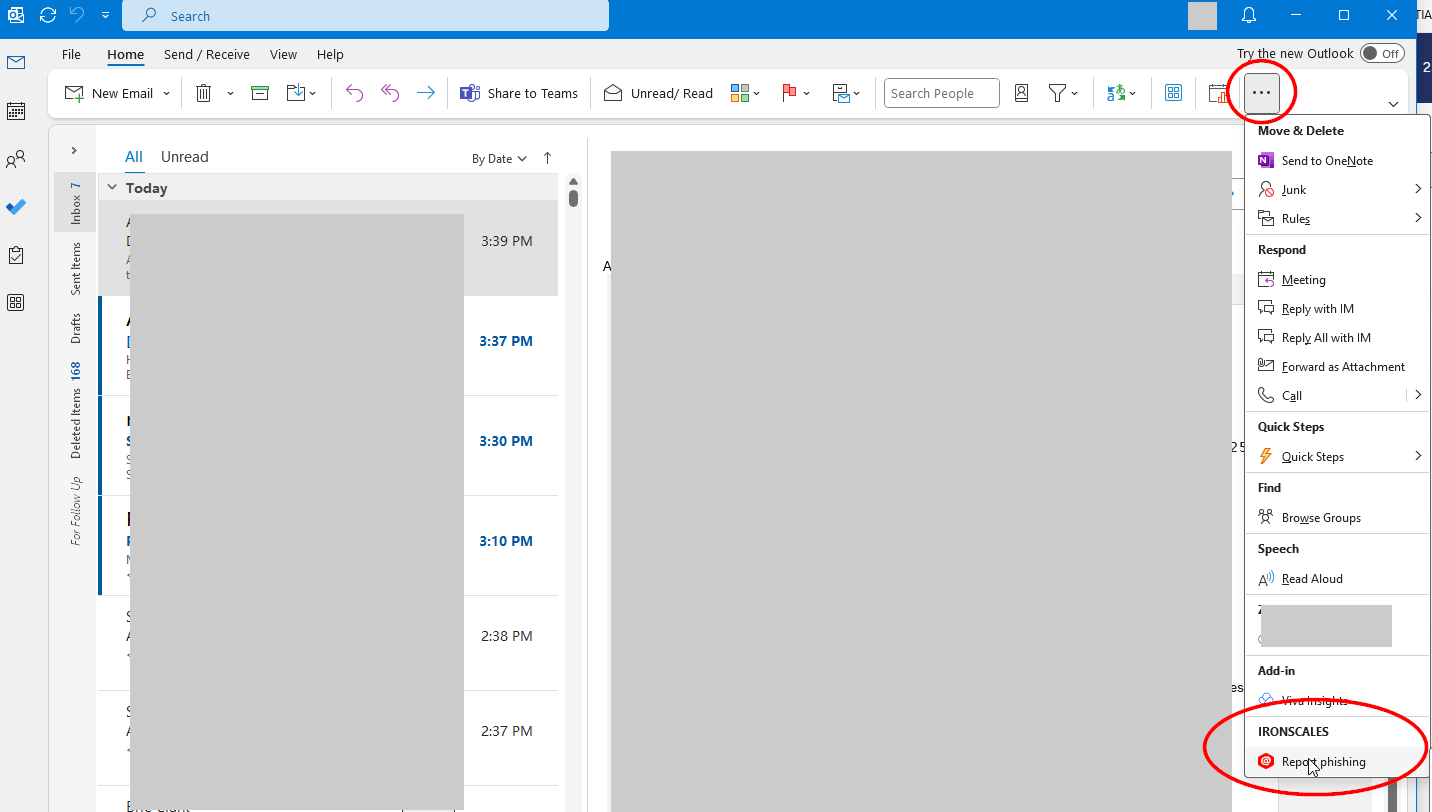Click the Search People input field
This screenshot has width=1432, height=812.
(941, 93)
